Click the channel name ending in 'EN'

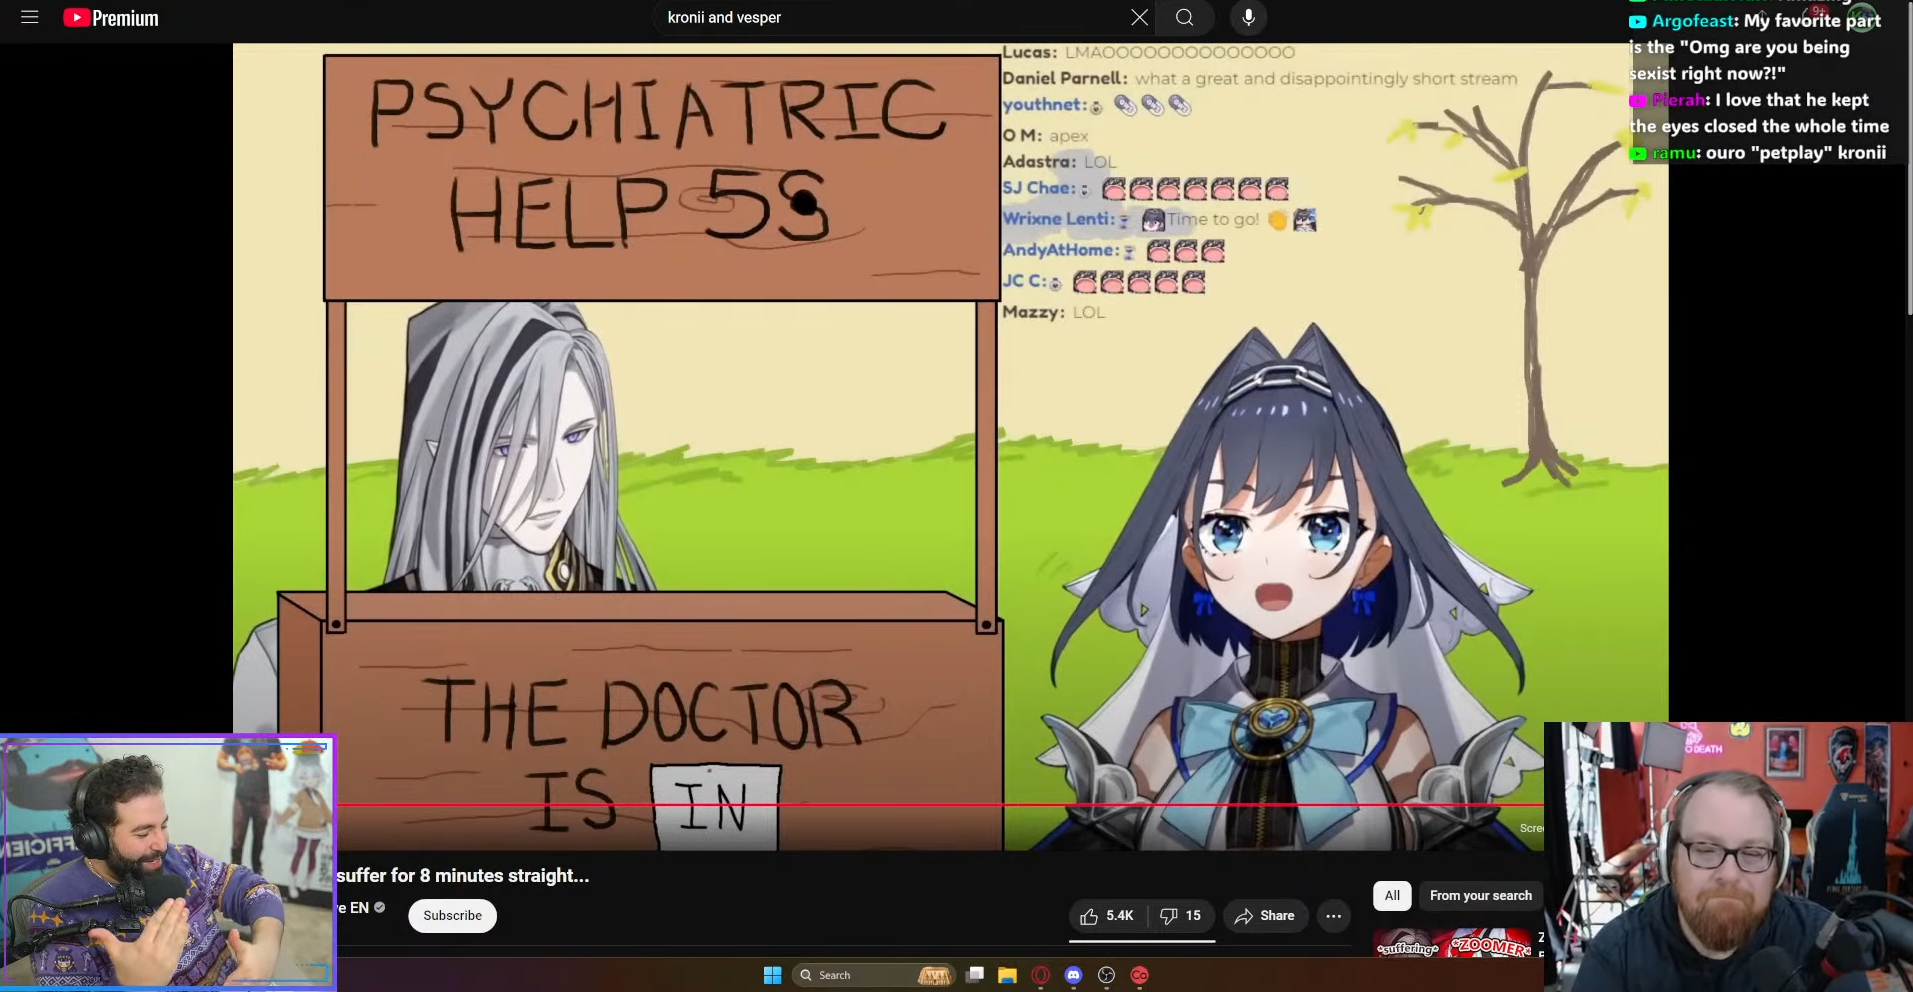tap(353, 908)
